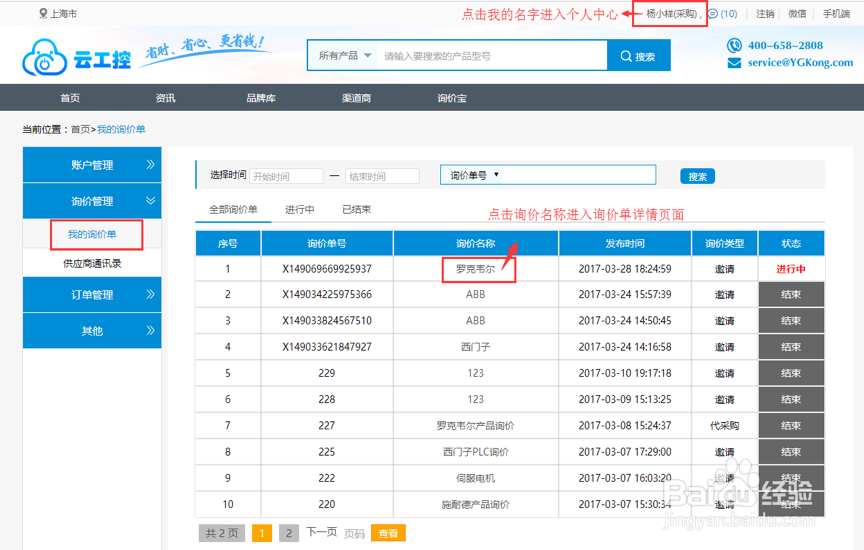Click the 代采购 type cell in row 7
This screenshot has height=550, width=864.
pos(724,425)
